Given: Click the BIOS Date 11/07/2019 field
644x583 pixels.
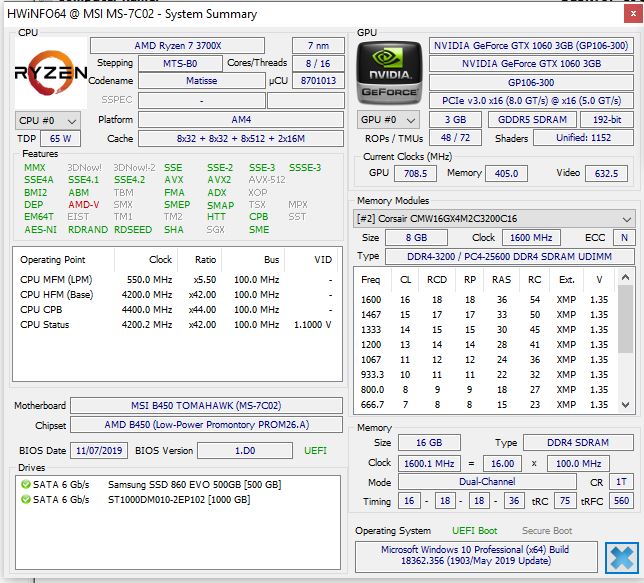Looking at the screenshot, I should 99,451.
